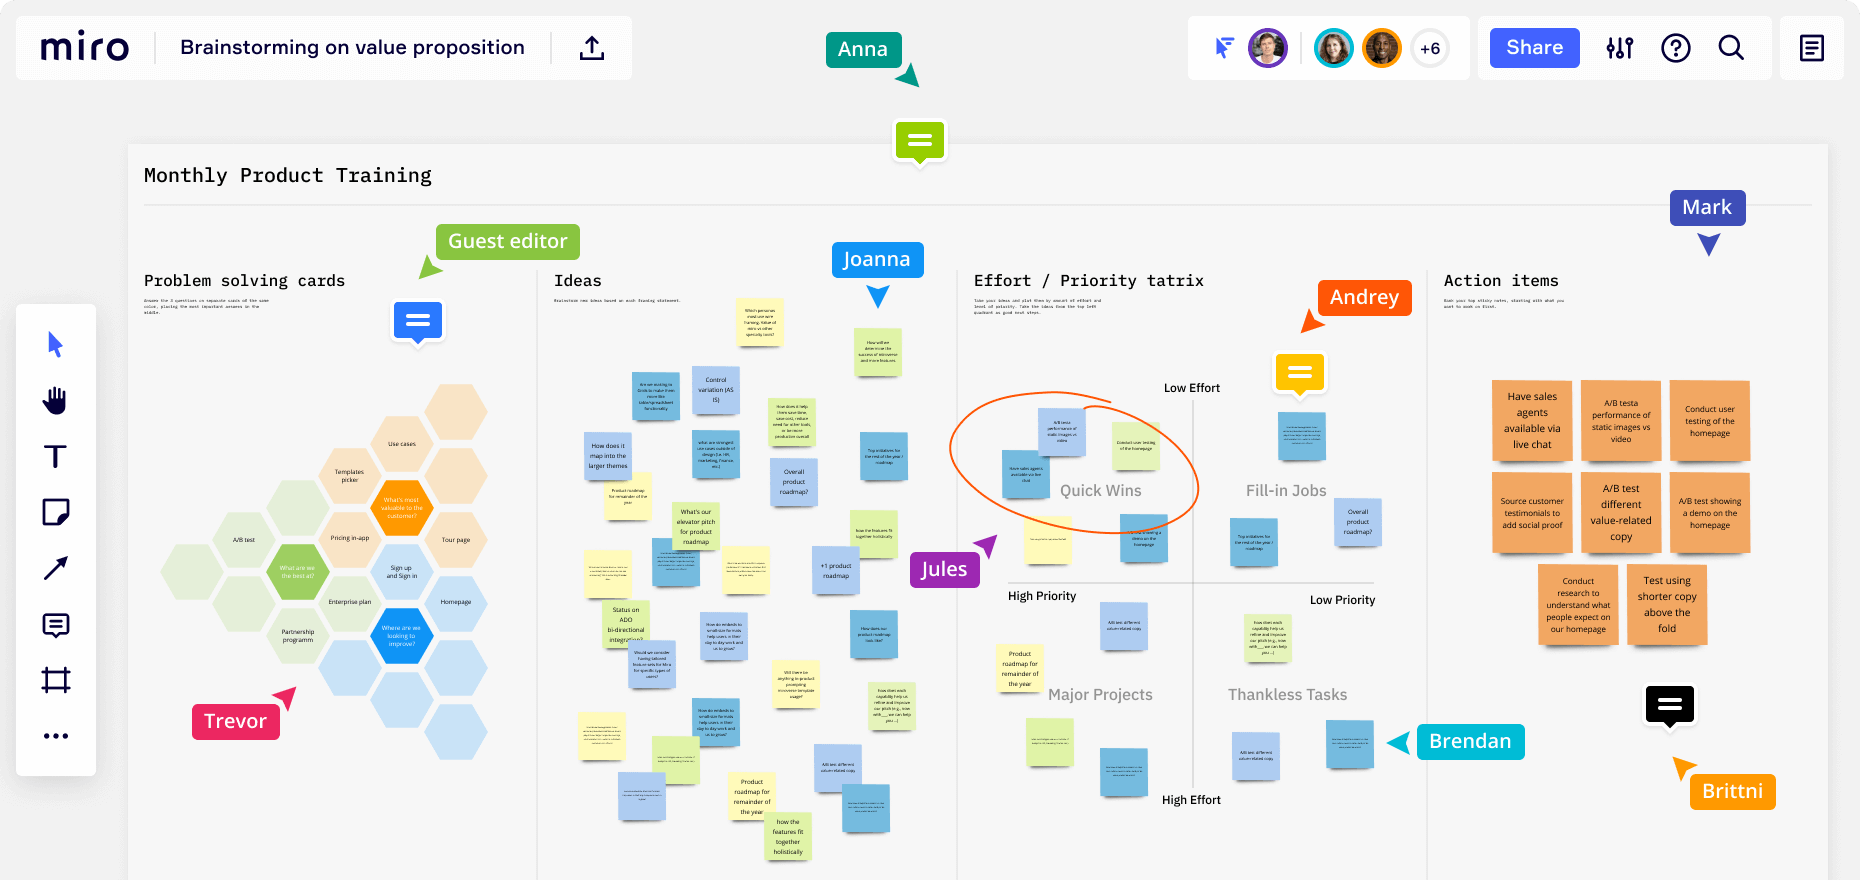Click the Share button
The height and width of the screenshot is (880, 1860).
[x=1534, y=48]
